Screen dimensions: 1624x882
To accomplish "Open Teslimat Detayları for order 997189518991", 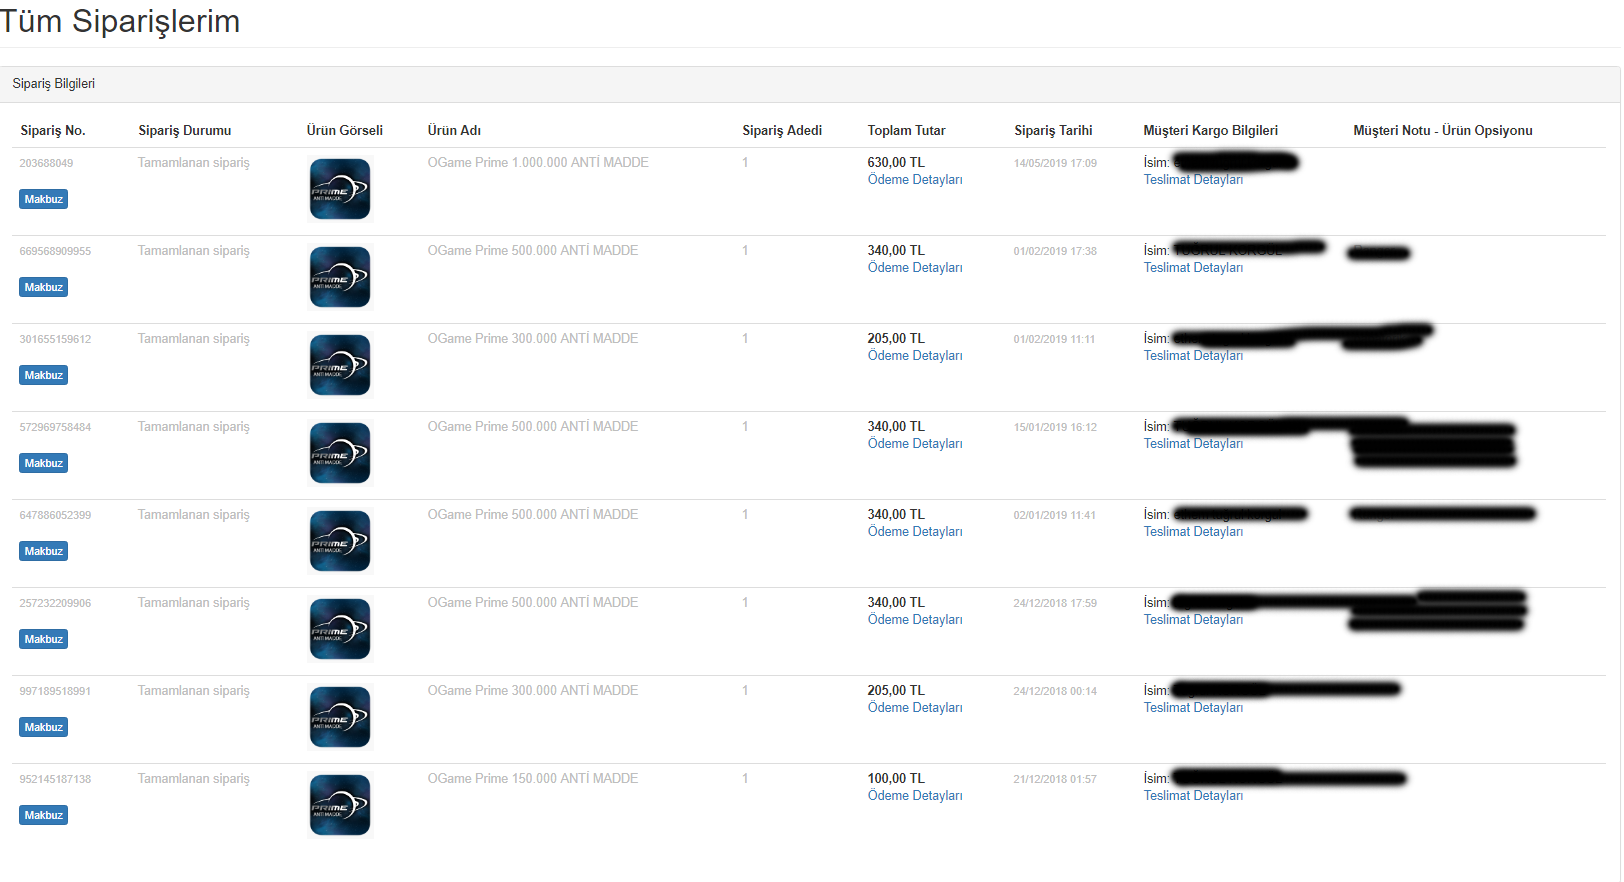I will pos(1193,708).
